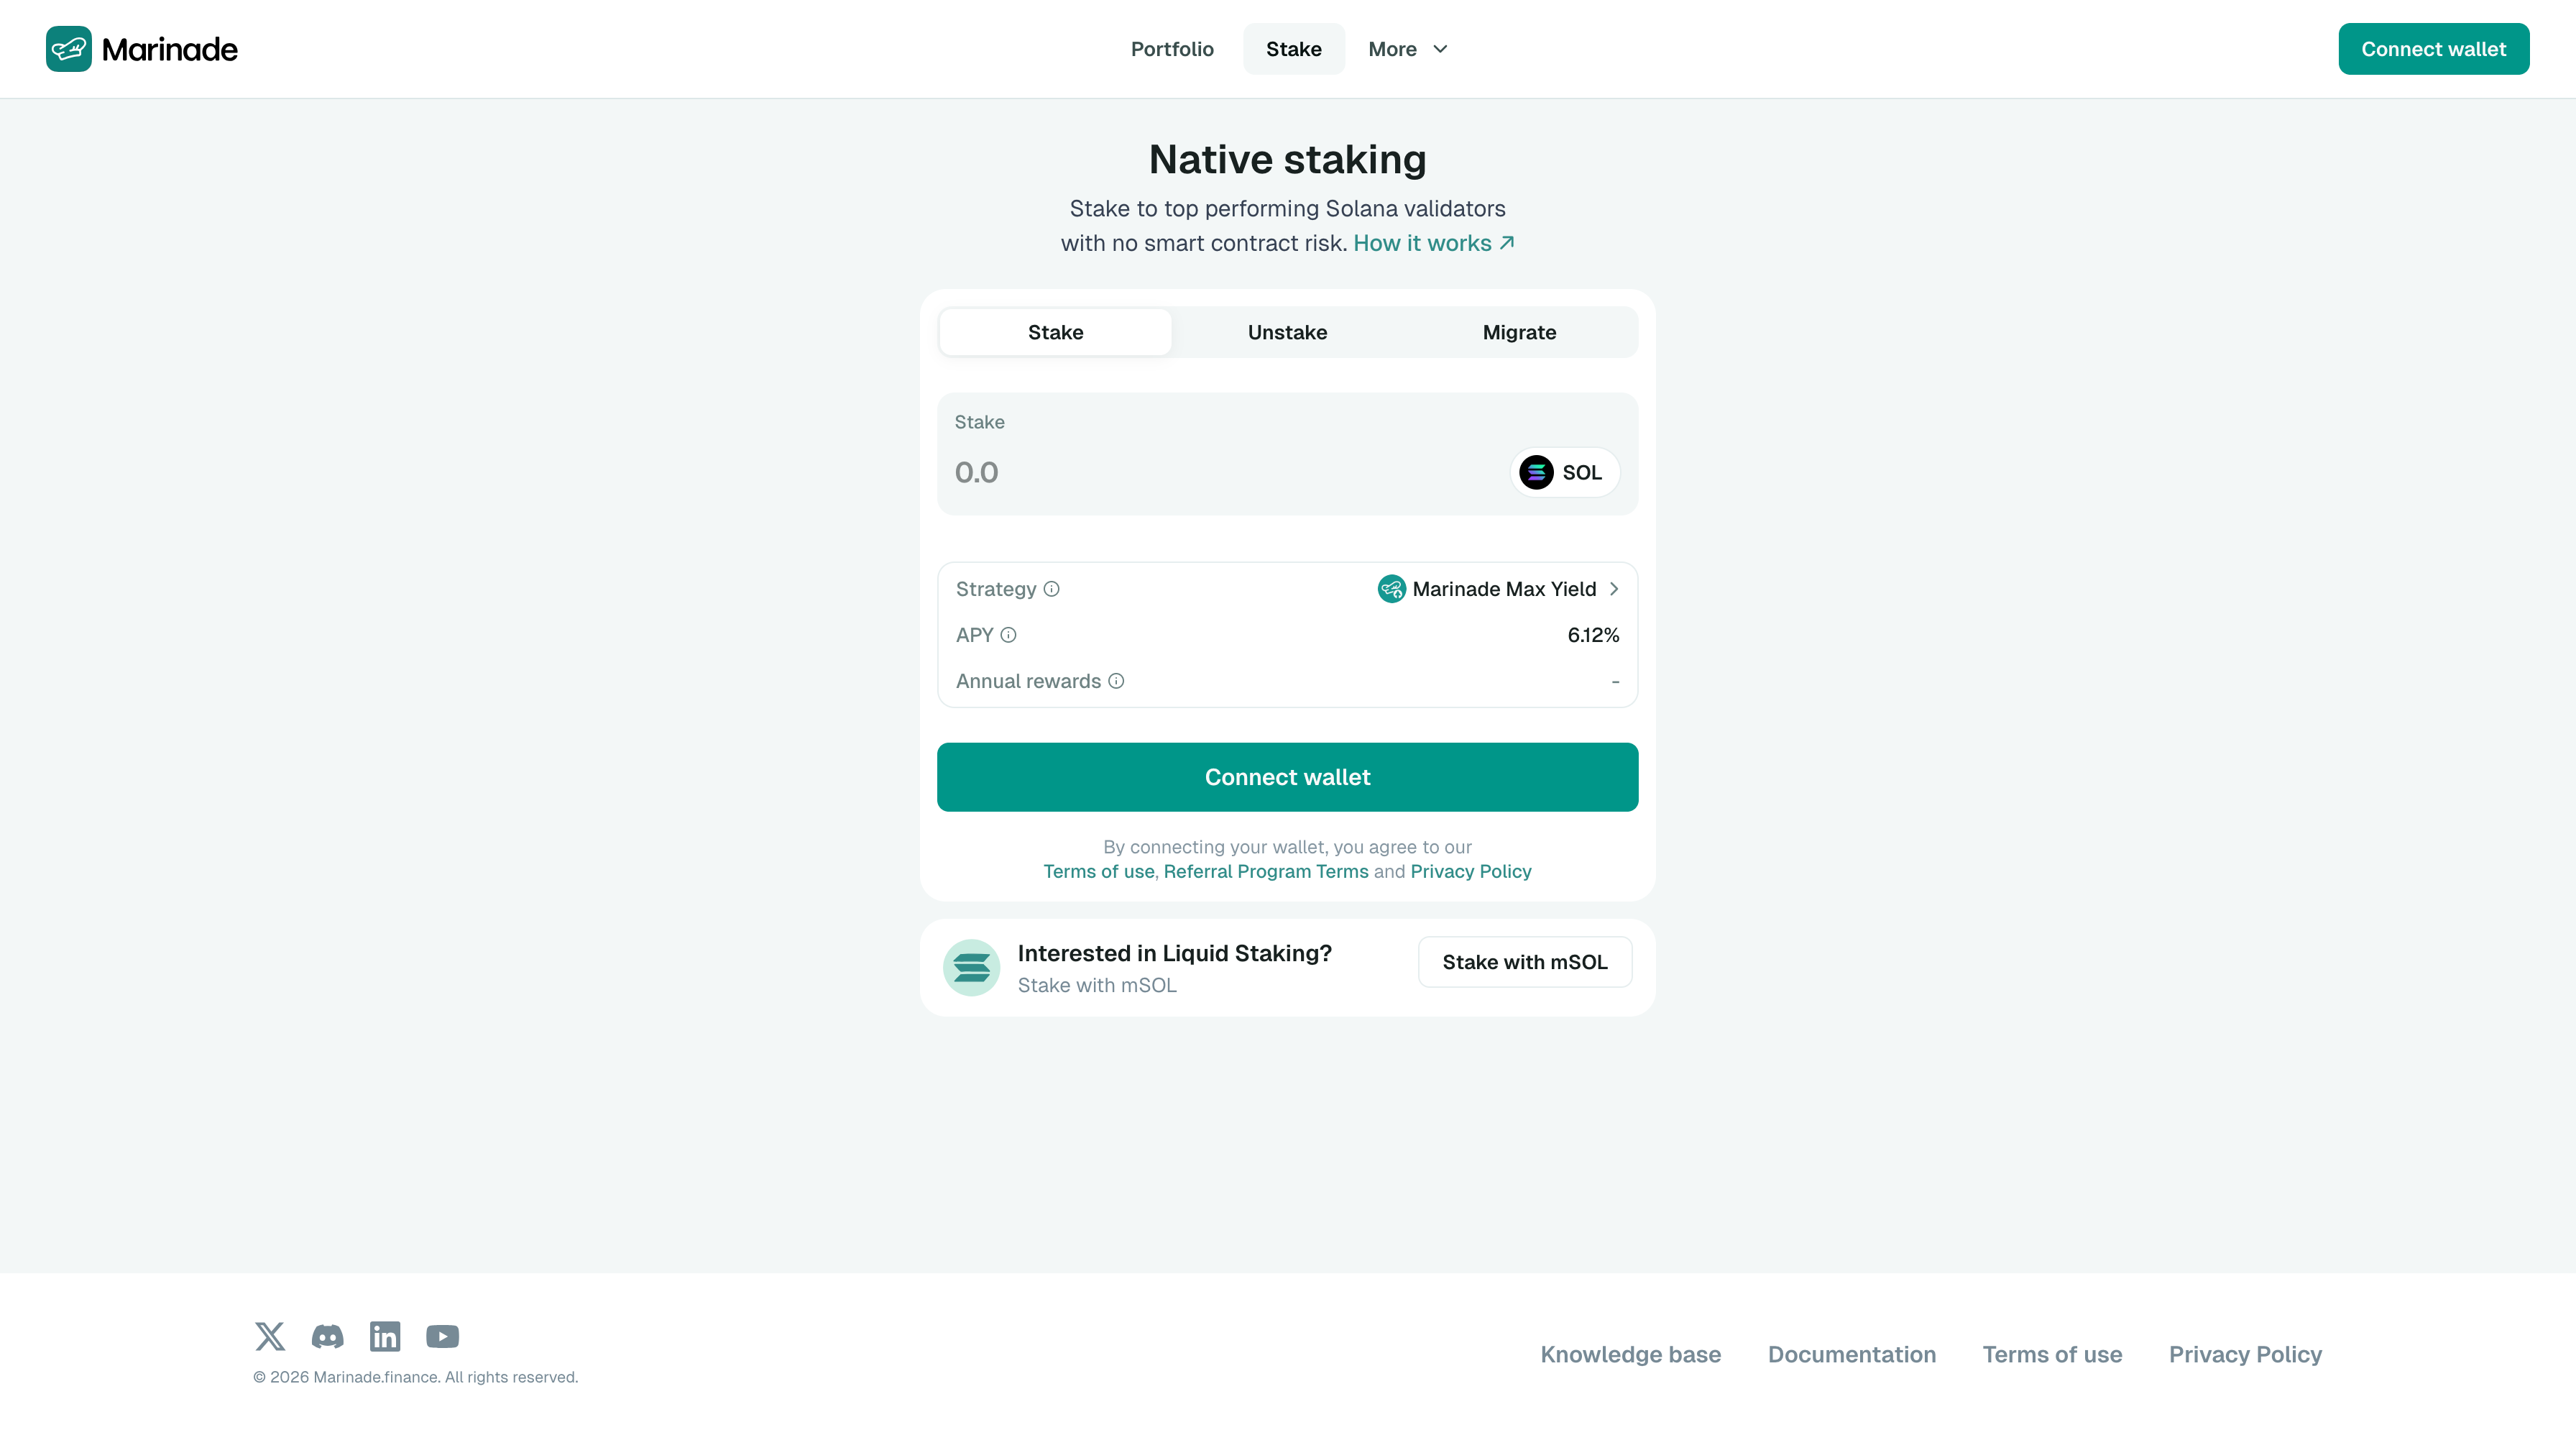This screenshot has width=2576, height=1435.
Task: Click the Stake with mSOL button
Action: [1524, 962]
